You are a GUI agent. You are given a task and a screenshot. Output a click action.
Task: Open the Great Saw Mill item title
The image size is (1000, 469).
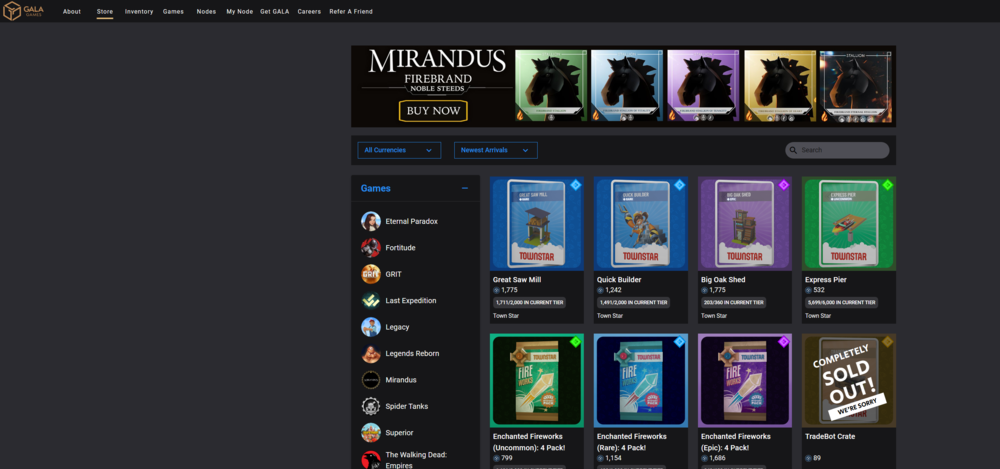click(517, 279)
